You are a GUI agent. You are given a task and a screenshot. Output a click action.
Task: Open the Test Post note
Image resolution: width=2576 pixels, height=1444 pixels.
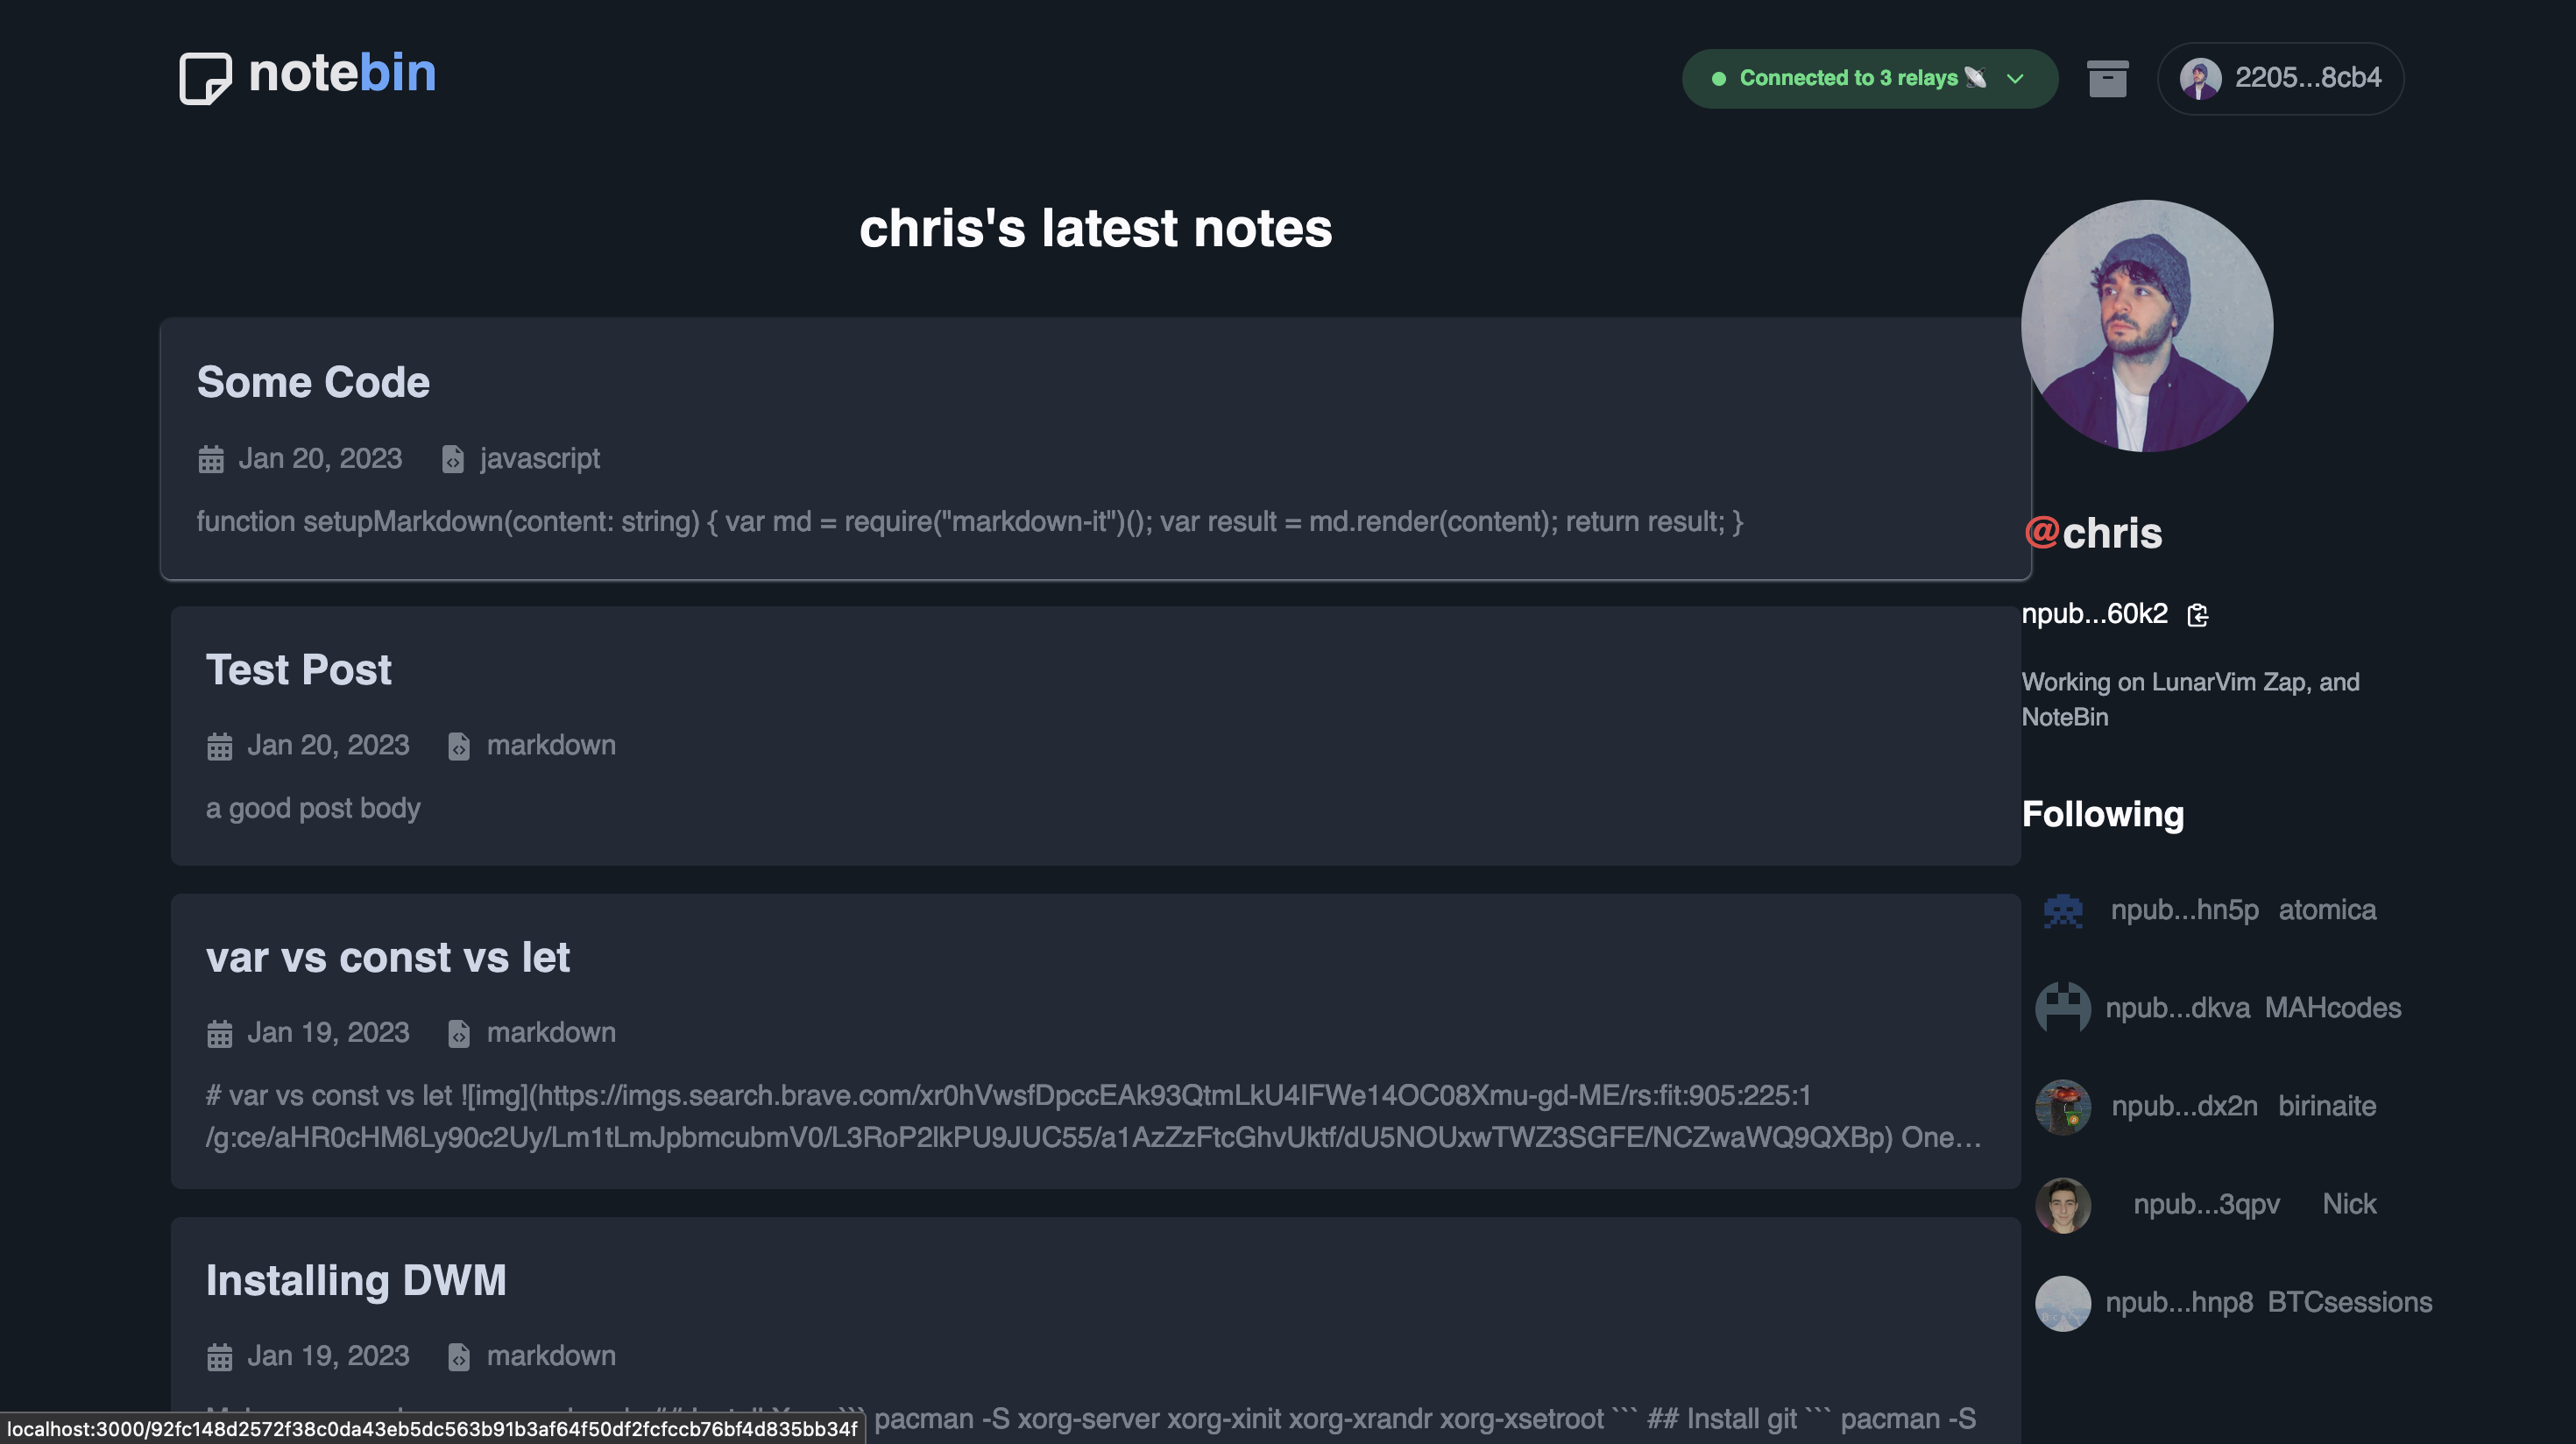(298, 669)
